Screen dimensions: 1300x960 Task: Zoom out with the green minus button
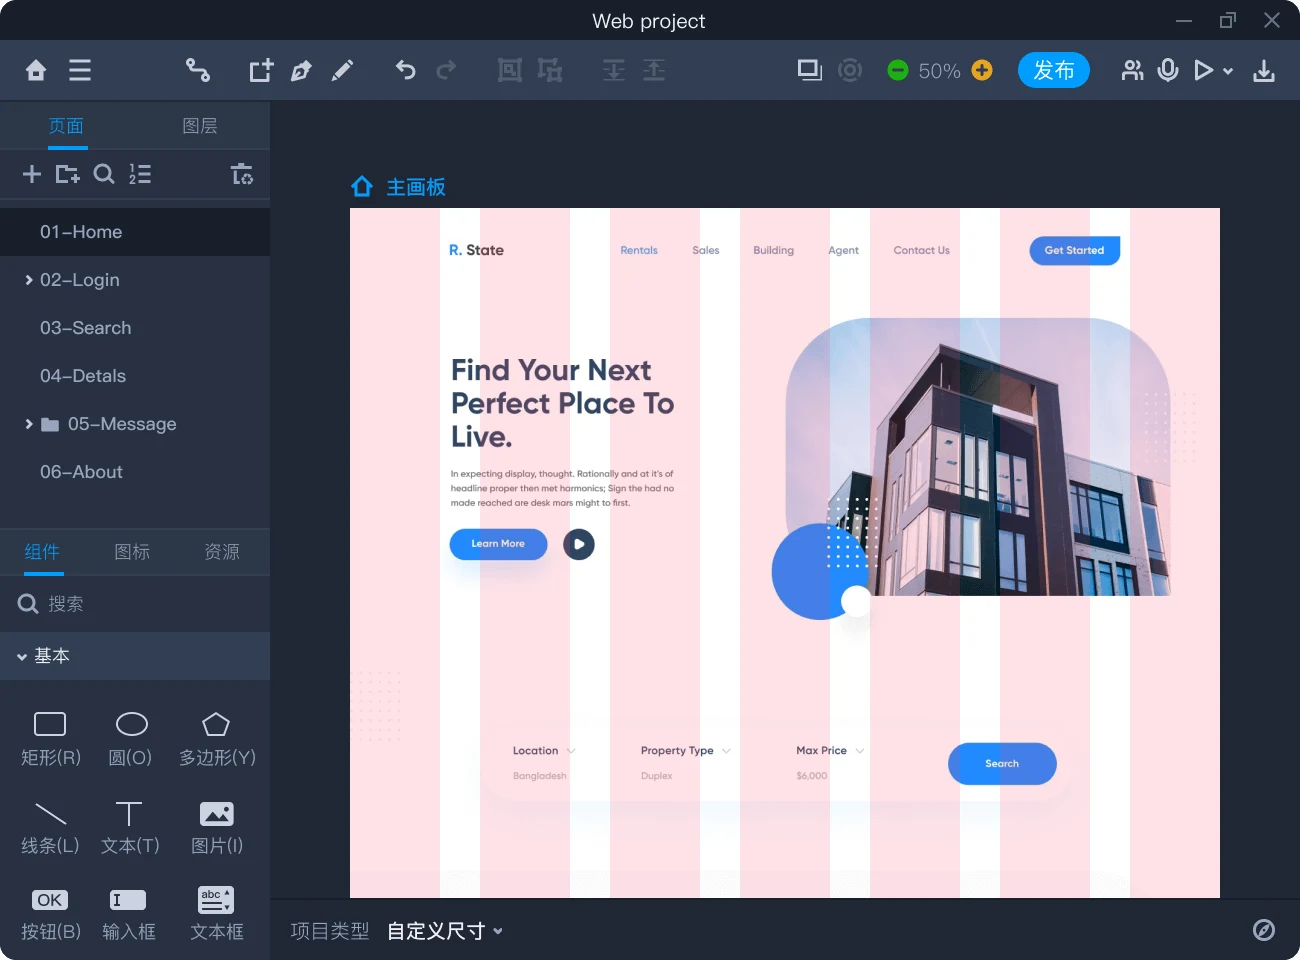click(x=898, y=70)
